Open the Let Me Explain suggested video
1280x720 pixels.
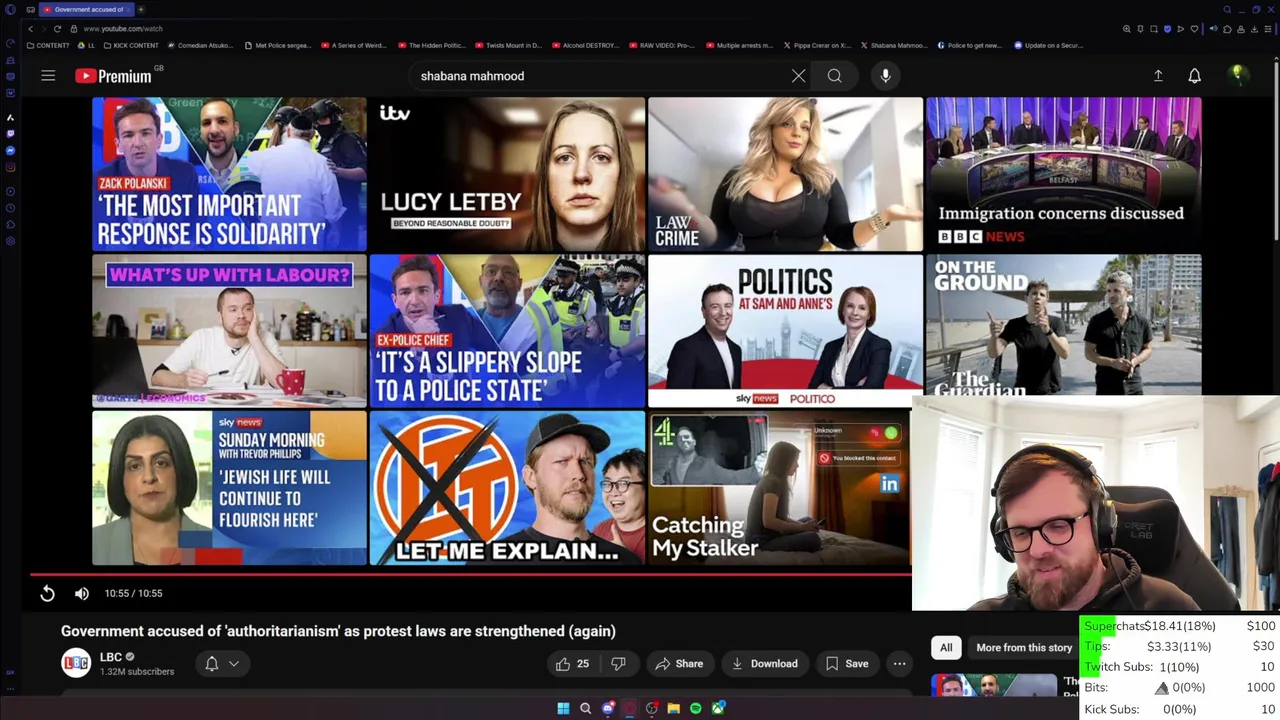pyautogui.click(x=507, y=489)
